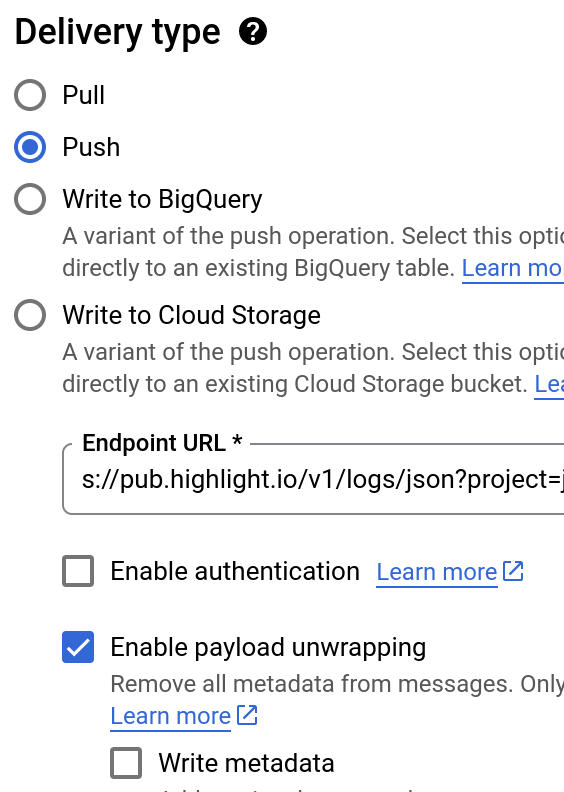Click external-link icon under payload unwrapping description

(247, 715)
